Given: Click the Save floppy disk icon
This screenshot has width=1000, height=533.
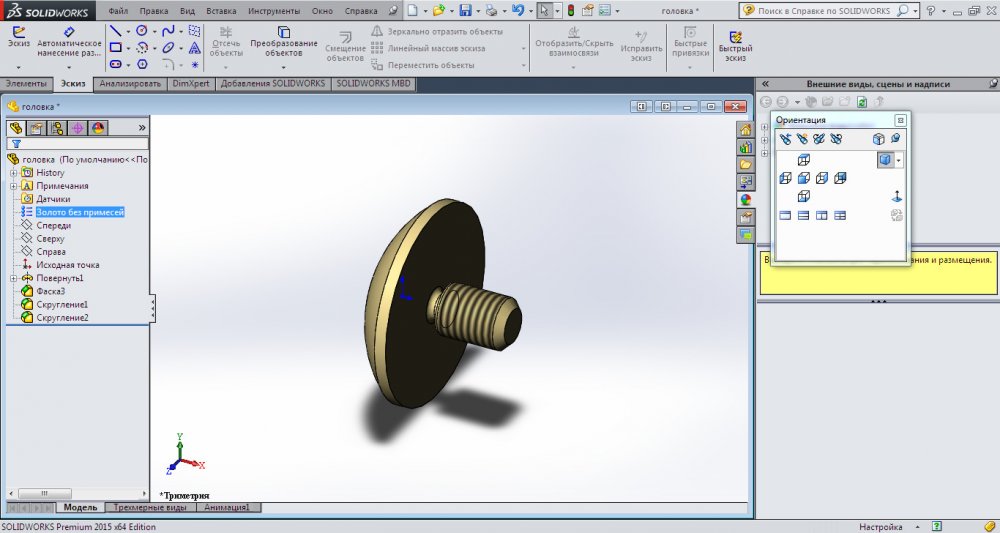Looking at the screenshot, I should click(465, 11).
